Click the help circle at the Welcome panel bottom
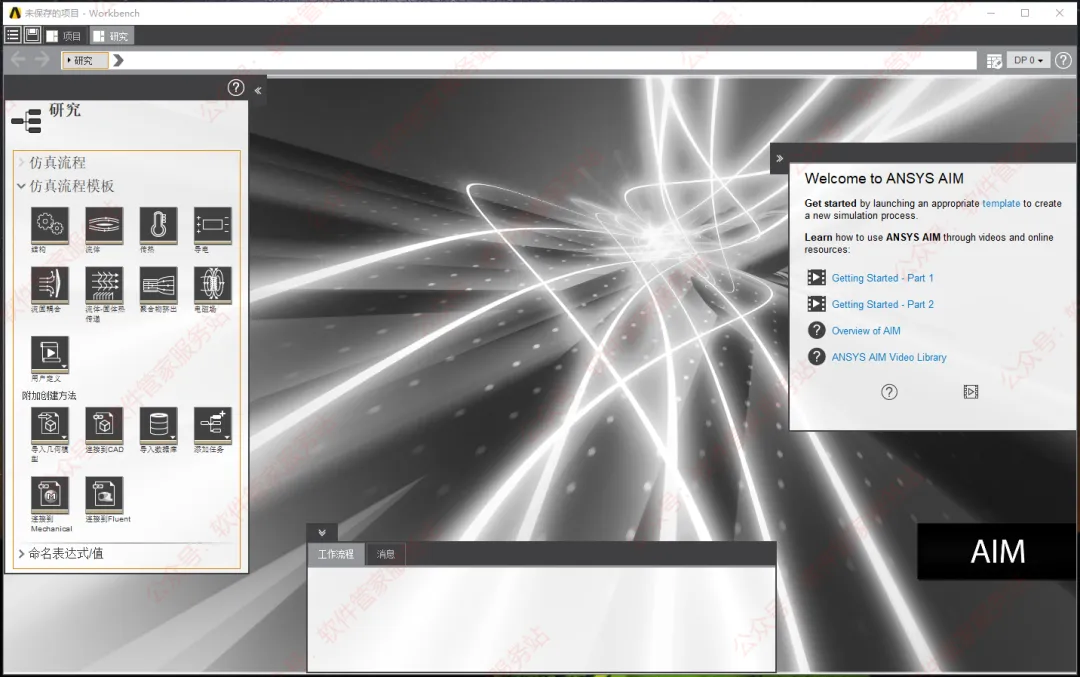 click(889, 392)
